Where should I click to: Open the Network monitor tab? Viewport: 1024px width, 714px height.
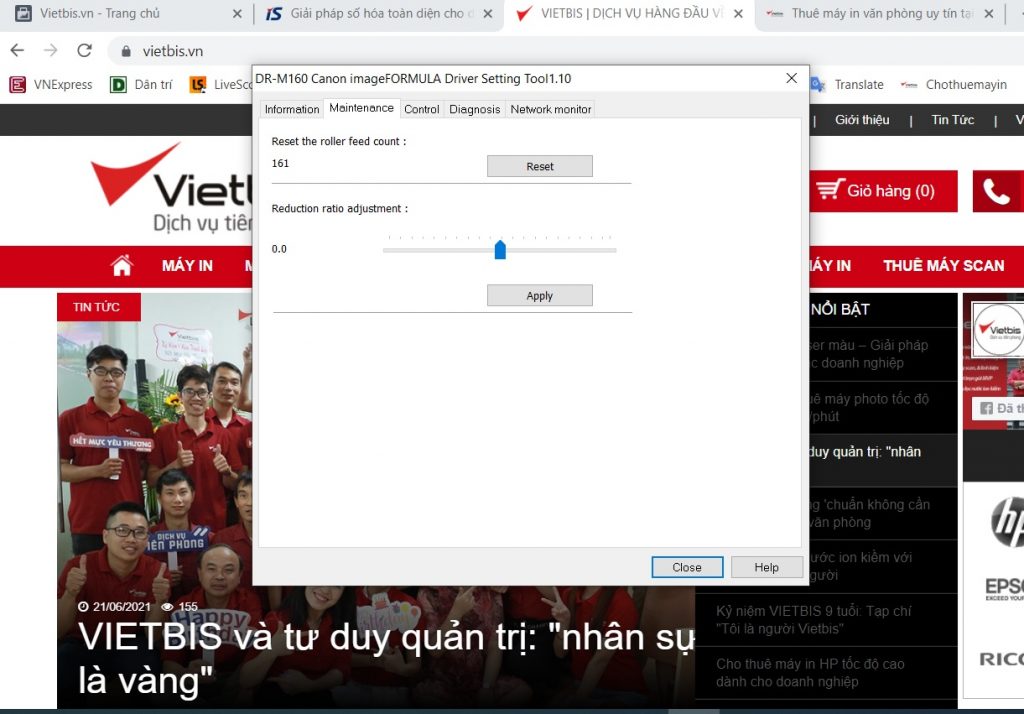pyautogui.click(x=551, y=109)
